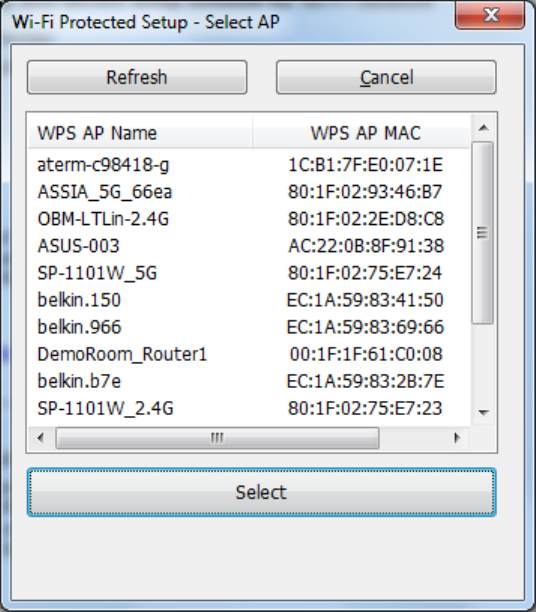536x612 pixels.
Task: Click the left horizontal scroll arrow
Action: [40, 438]
